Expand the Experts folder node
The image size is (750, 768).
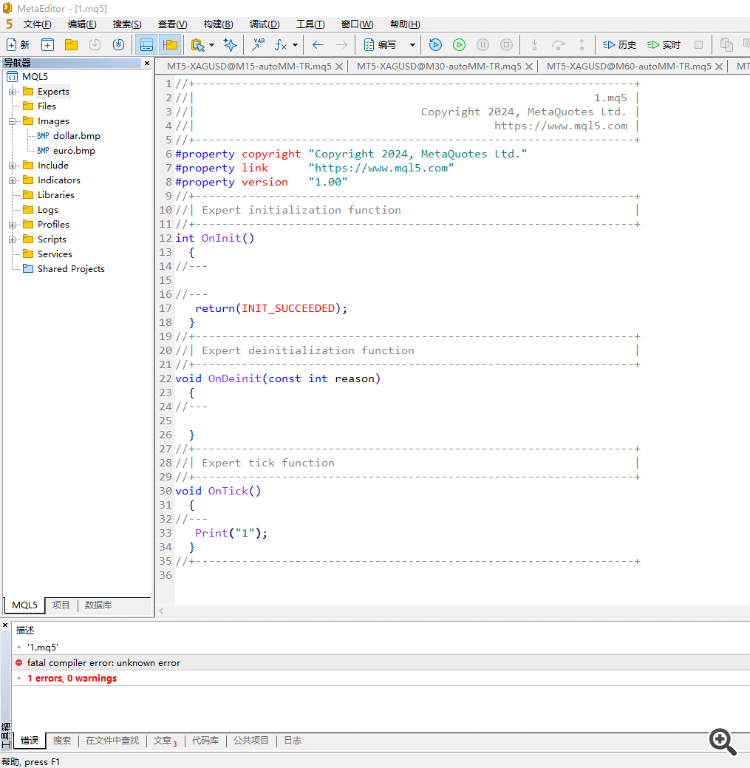click(12, 92)
